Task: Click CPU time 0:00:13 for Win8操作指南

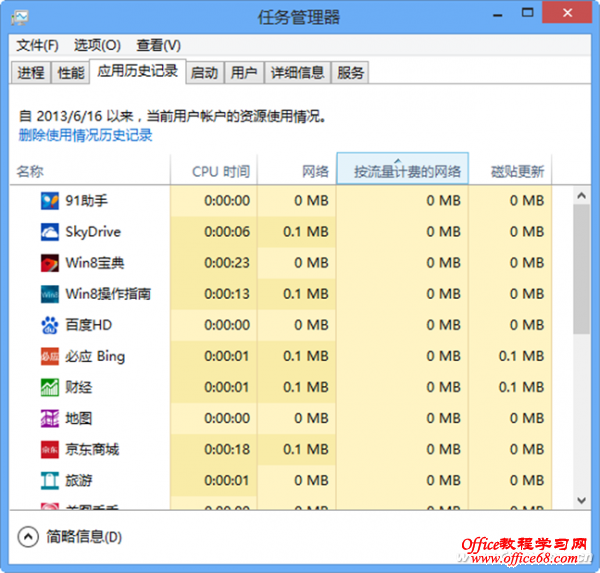Action: (x=227, y=294)
